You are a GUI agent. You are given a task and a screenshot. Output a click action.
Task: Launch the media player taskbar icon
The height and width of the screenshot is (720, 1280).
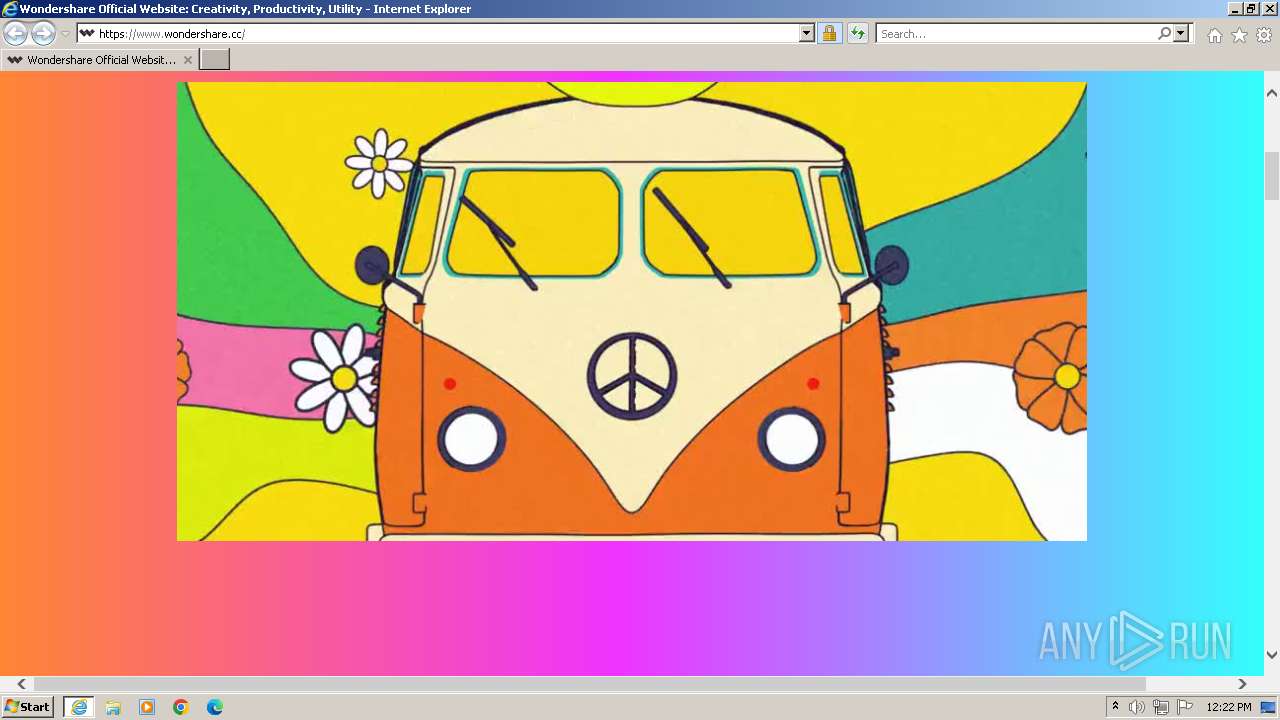coord(147,707)
